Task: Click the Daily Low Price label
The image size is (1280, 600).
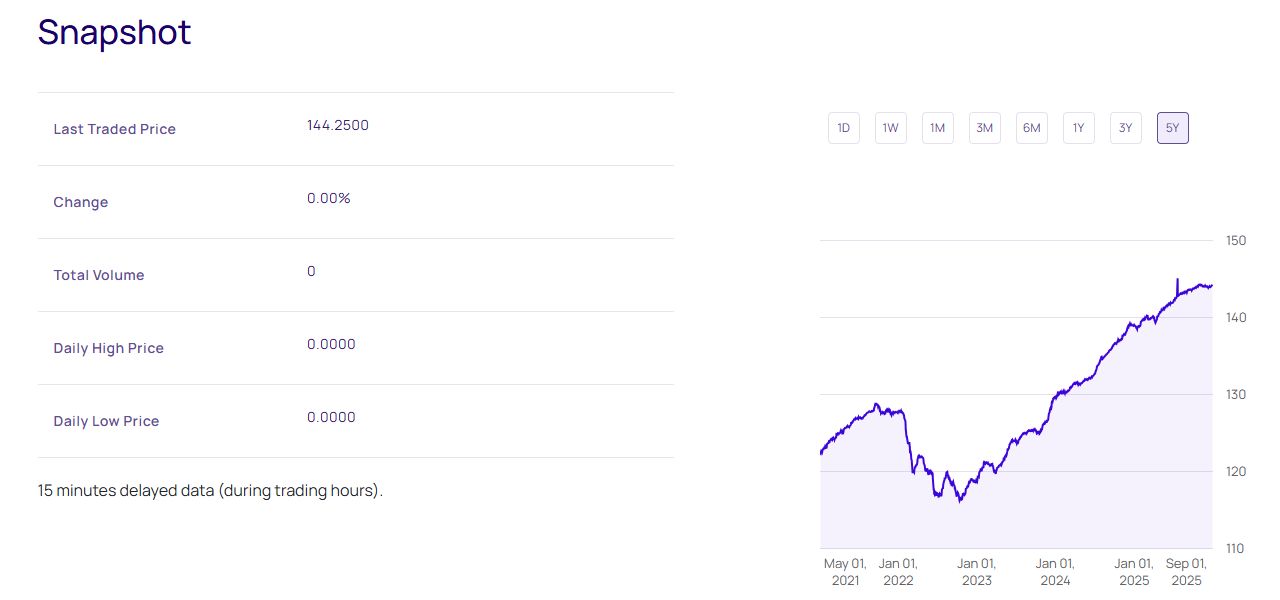Action: [106, 421]
